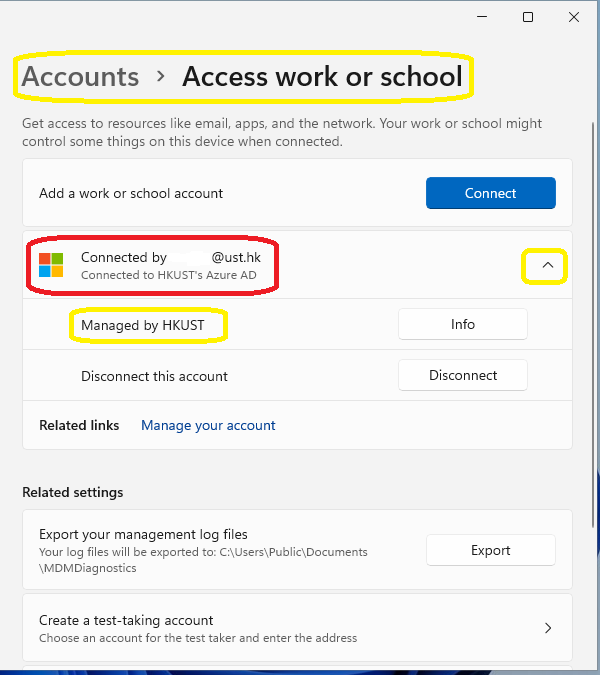Click Connected to HKUST's Azure AD text
This screenshot has height=675, width=600.
[169, 275]
